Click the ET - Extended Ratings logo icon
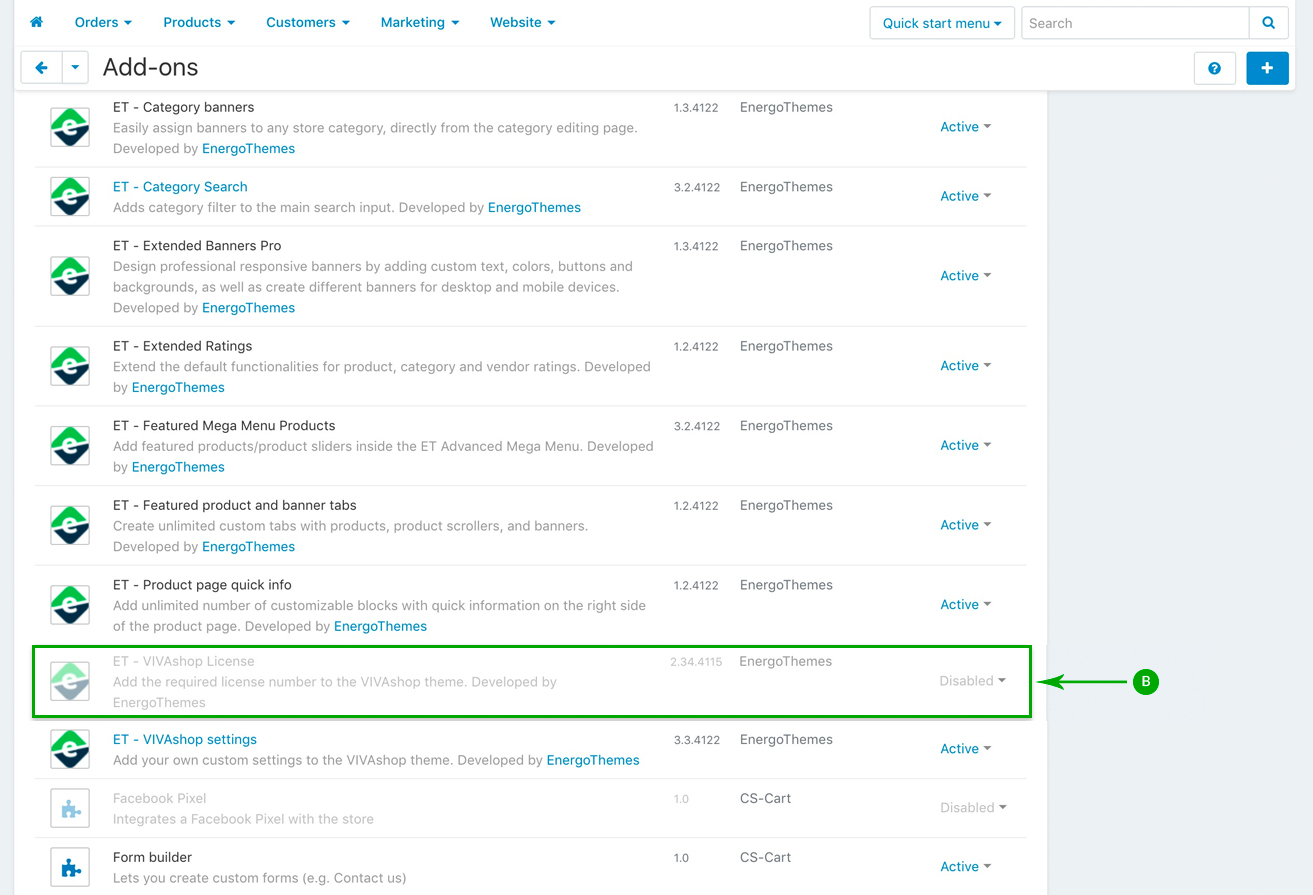The height and width of the screenshot is (895, 1313). pyautogui.click(x=70, y=366)
